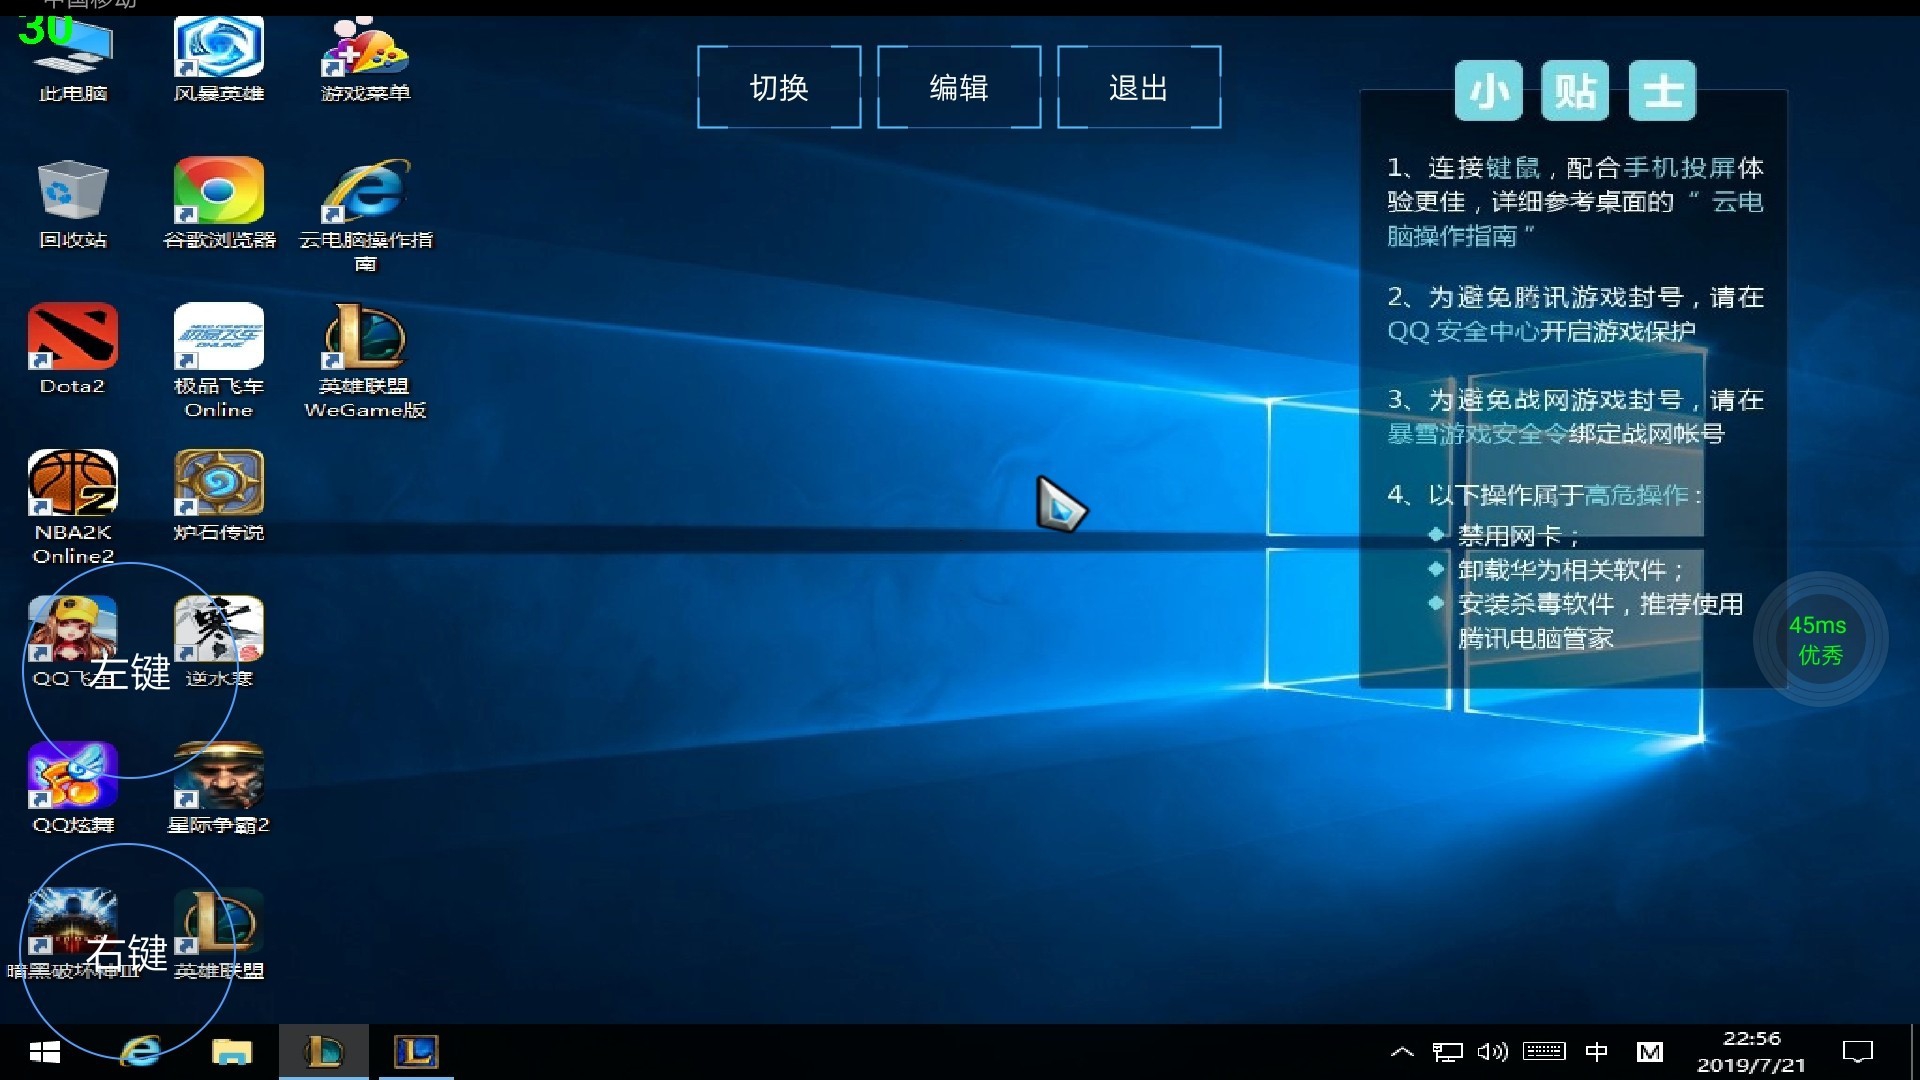Click the 编辑 button
Screen dimensions: 1920x1080
point(959,87)
